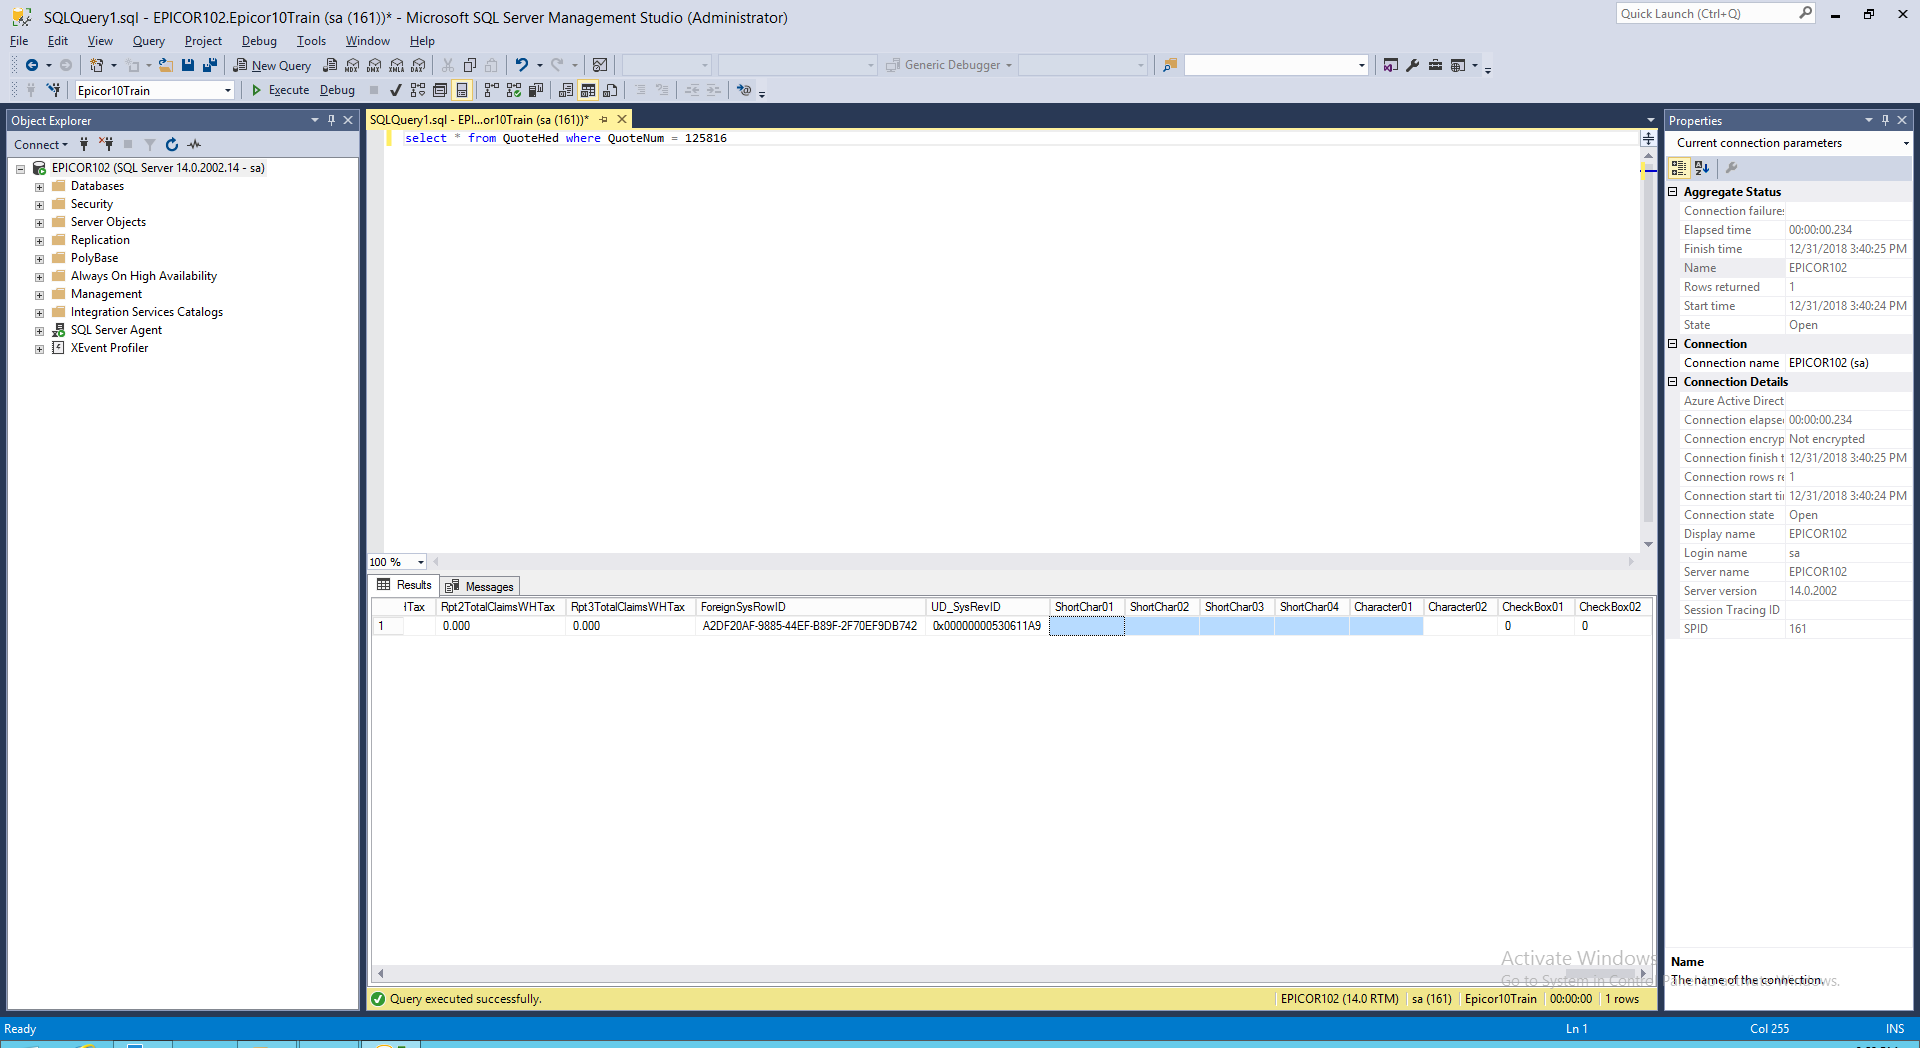Screen dimensions: 1920x1048
Task: Click the New Query button
Action: [272, 65]
